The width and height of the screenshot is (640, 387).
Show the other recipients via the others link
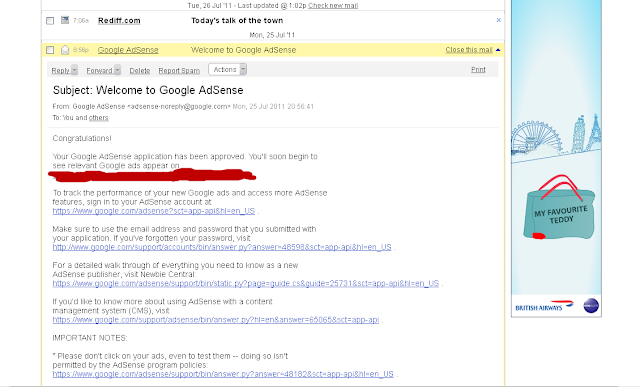pyautogui.click(x=98, y=118)
